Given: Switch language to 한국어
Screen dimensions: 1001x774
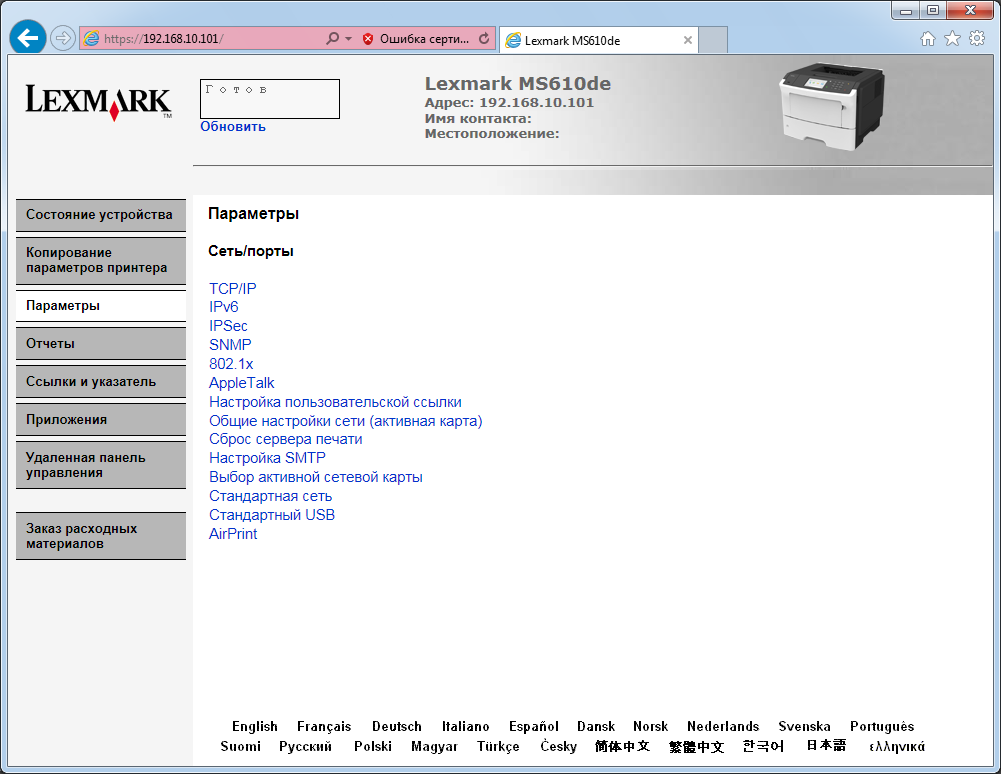Looking at the screenshot, I should 764,746.
